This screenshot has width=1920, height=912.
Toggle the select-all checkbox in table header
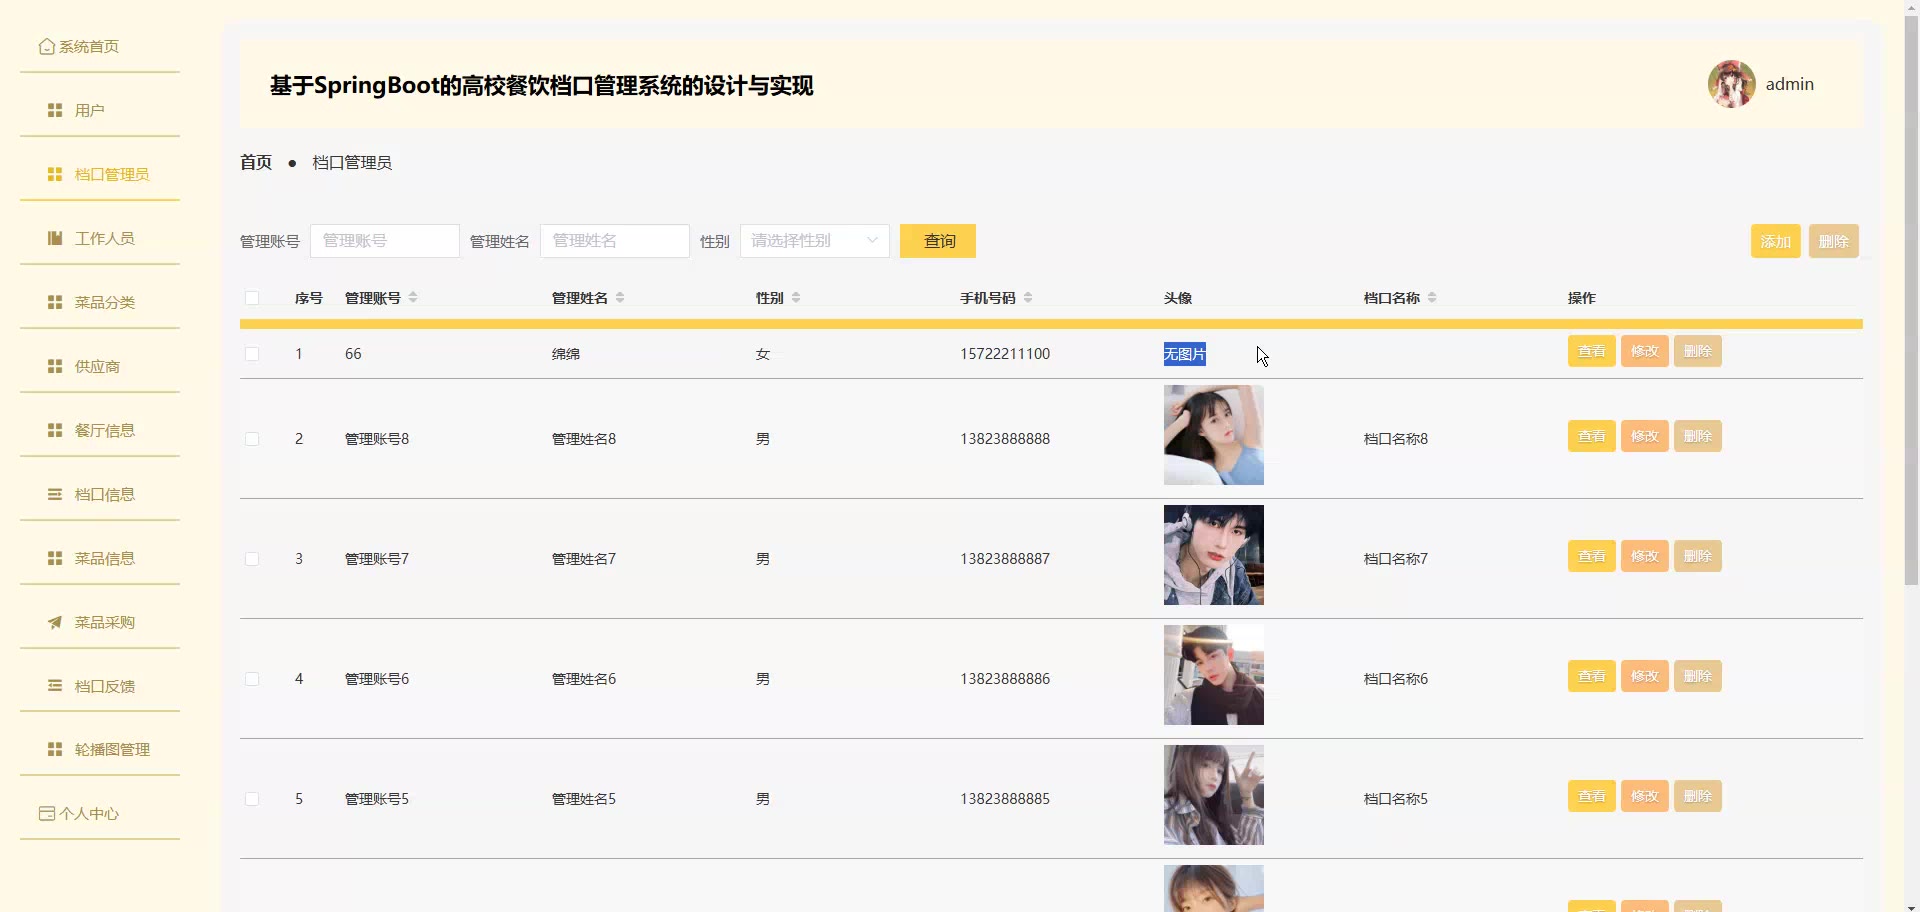[252, 298]
